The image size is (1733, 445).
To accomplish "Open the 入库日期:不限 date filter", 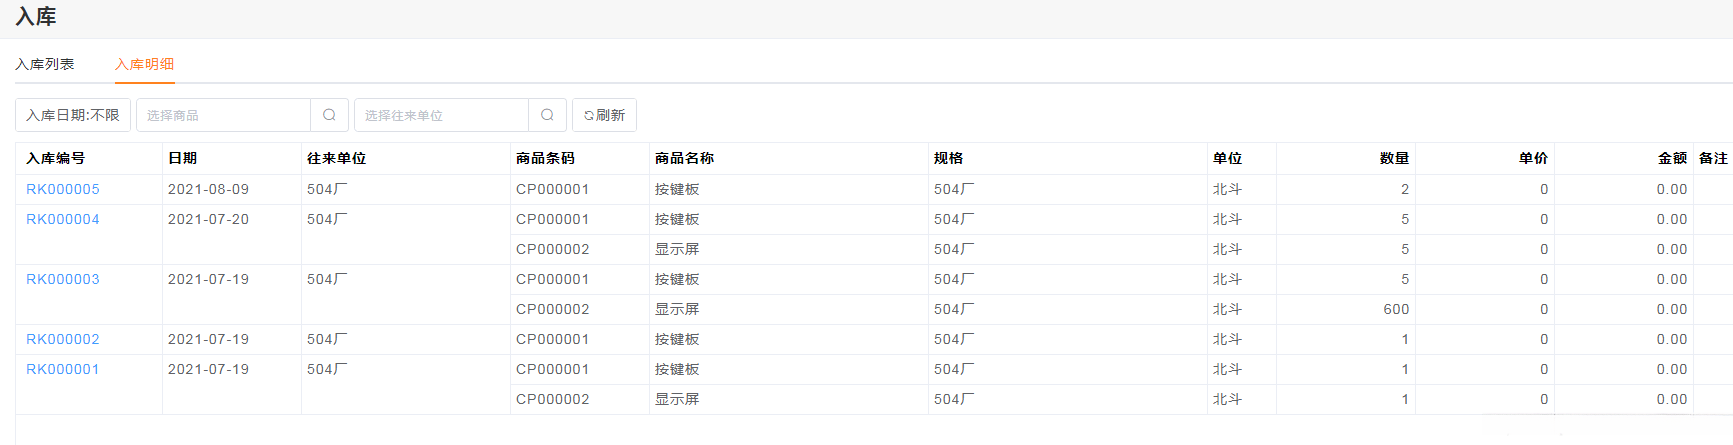I will 73,115.
